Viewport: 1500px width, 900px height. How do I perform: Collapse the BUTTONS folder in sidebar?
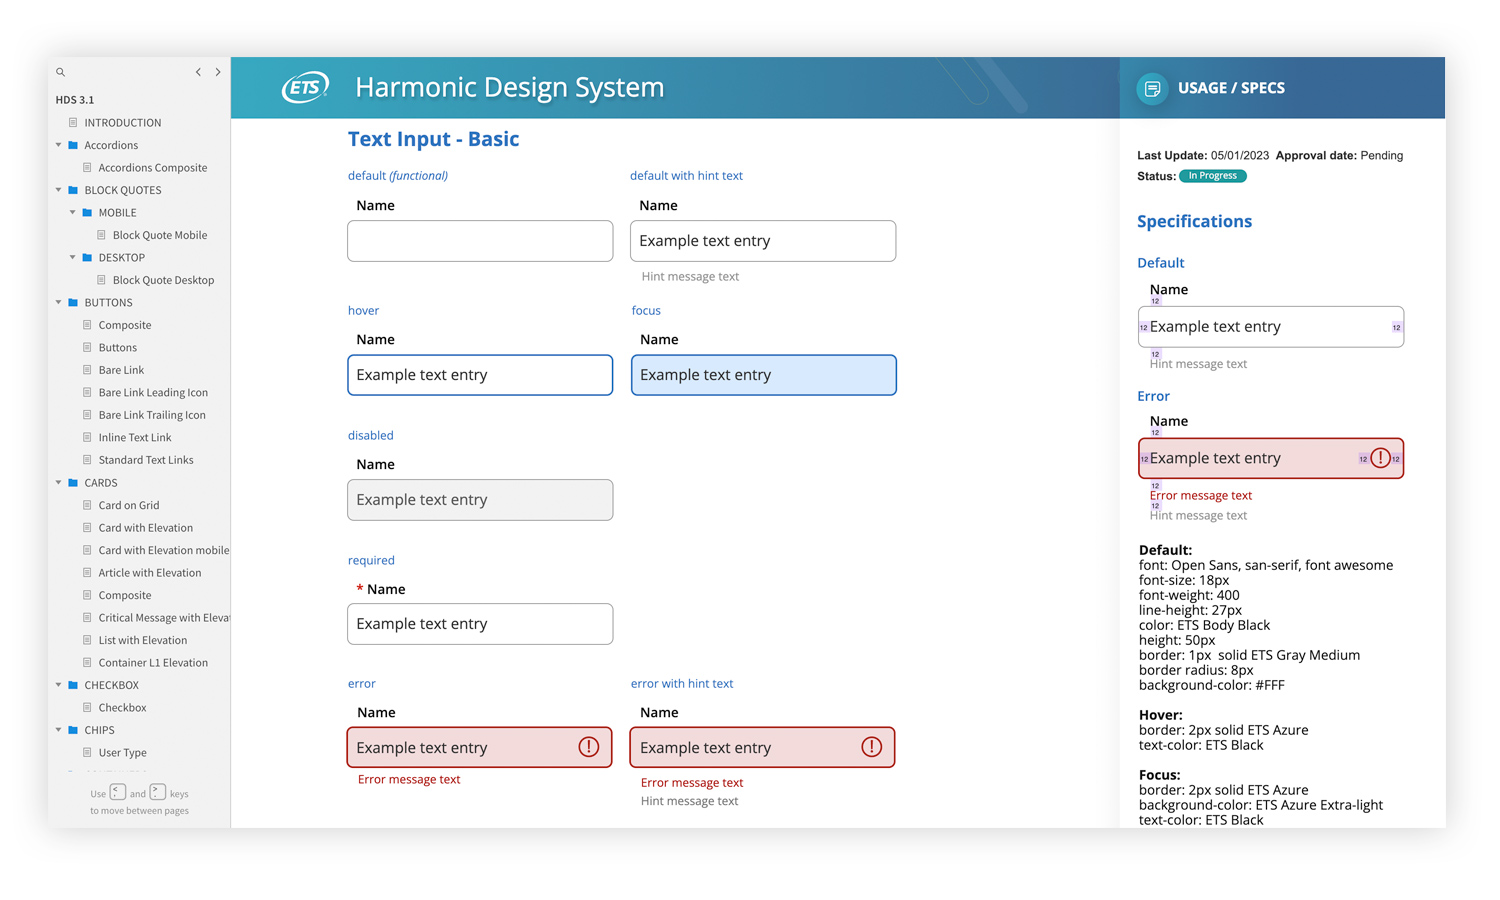pyautogui.click(x=59, y=302)
